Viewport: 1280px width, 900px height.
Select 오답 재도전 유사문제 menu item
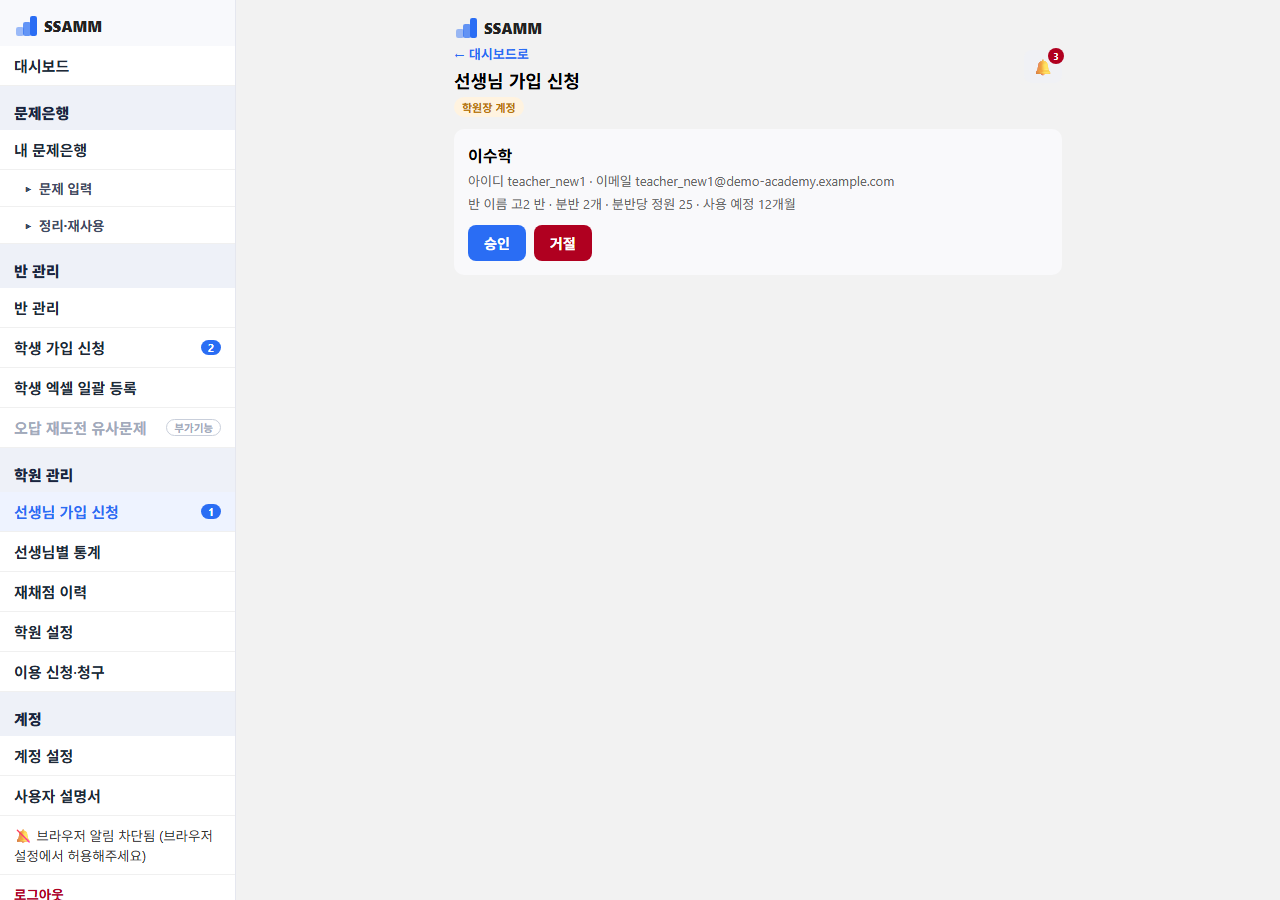pyautogui.click(x=117, y=428)
